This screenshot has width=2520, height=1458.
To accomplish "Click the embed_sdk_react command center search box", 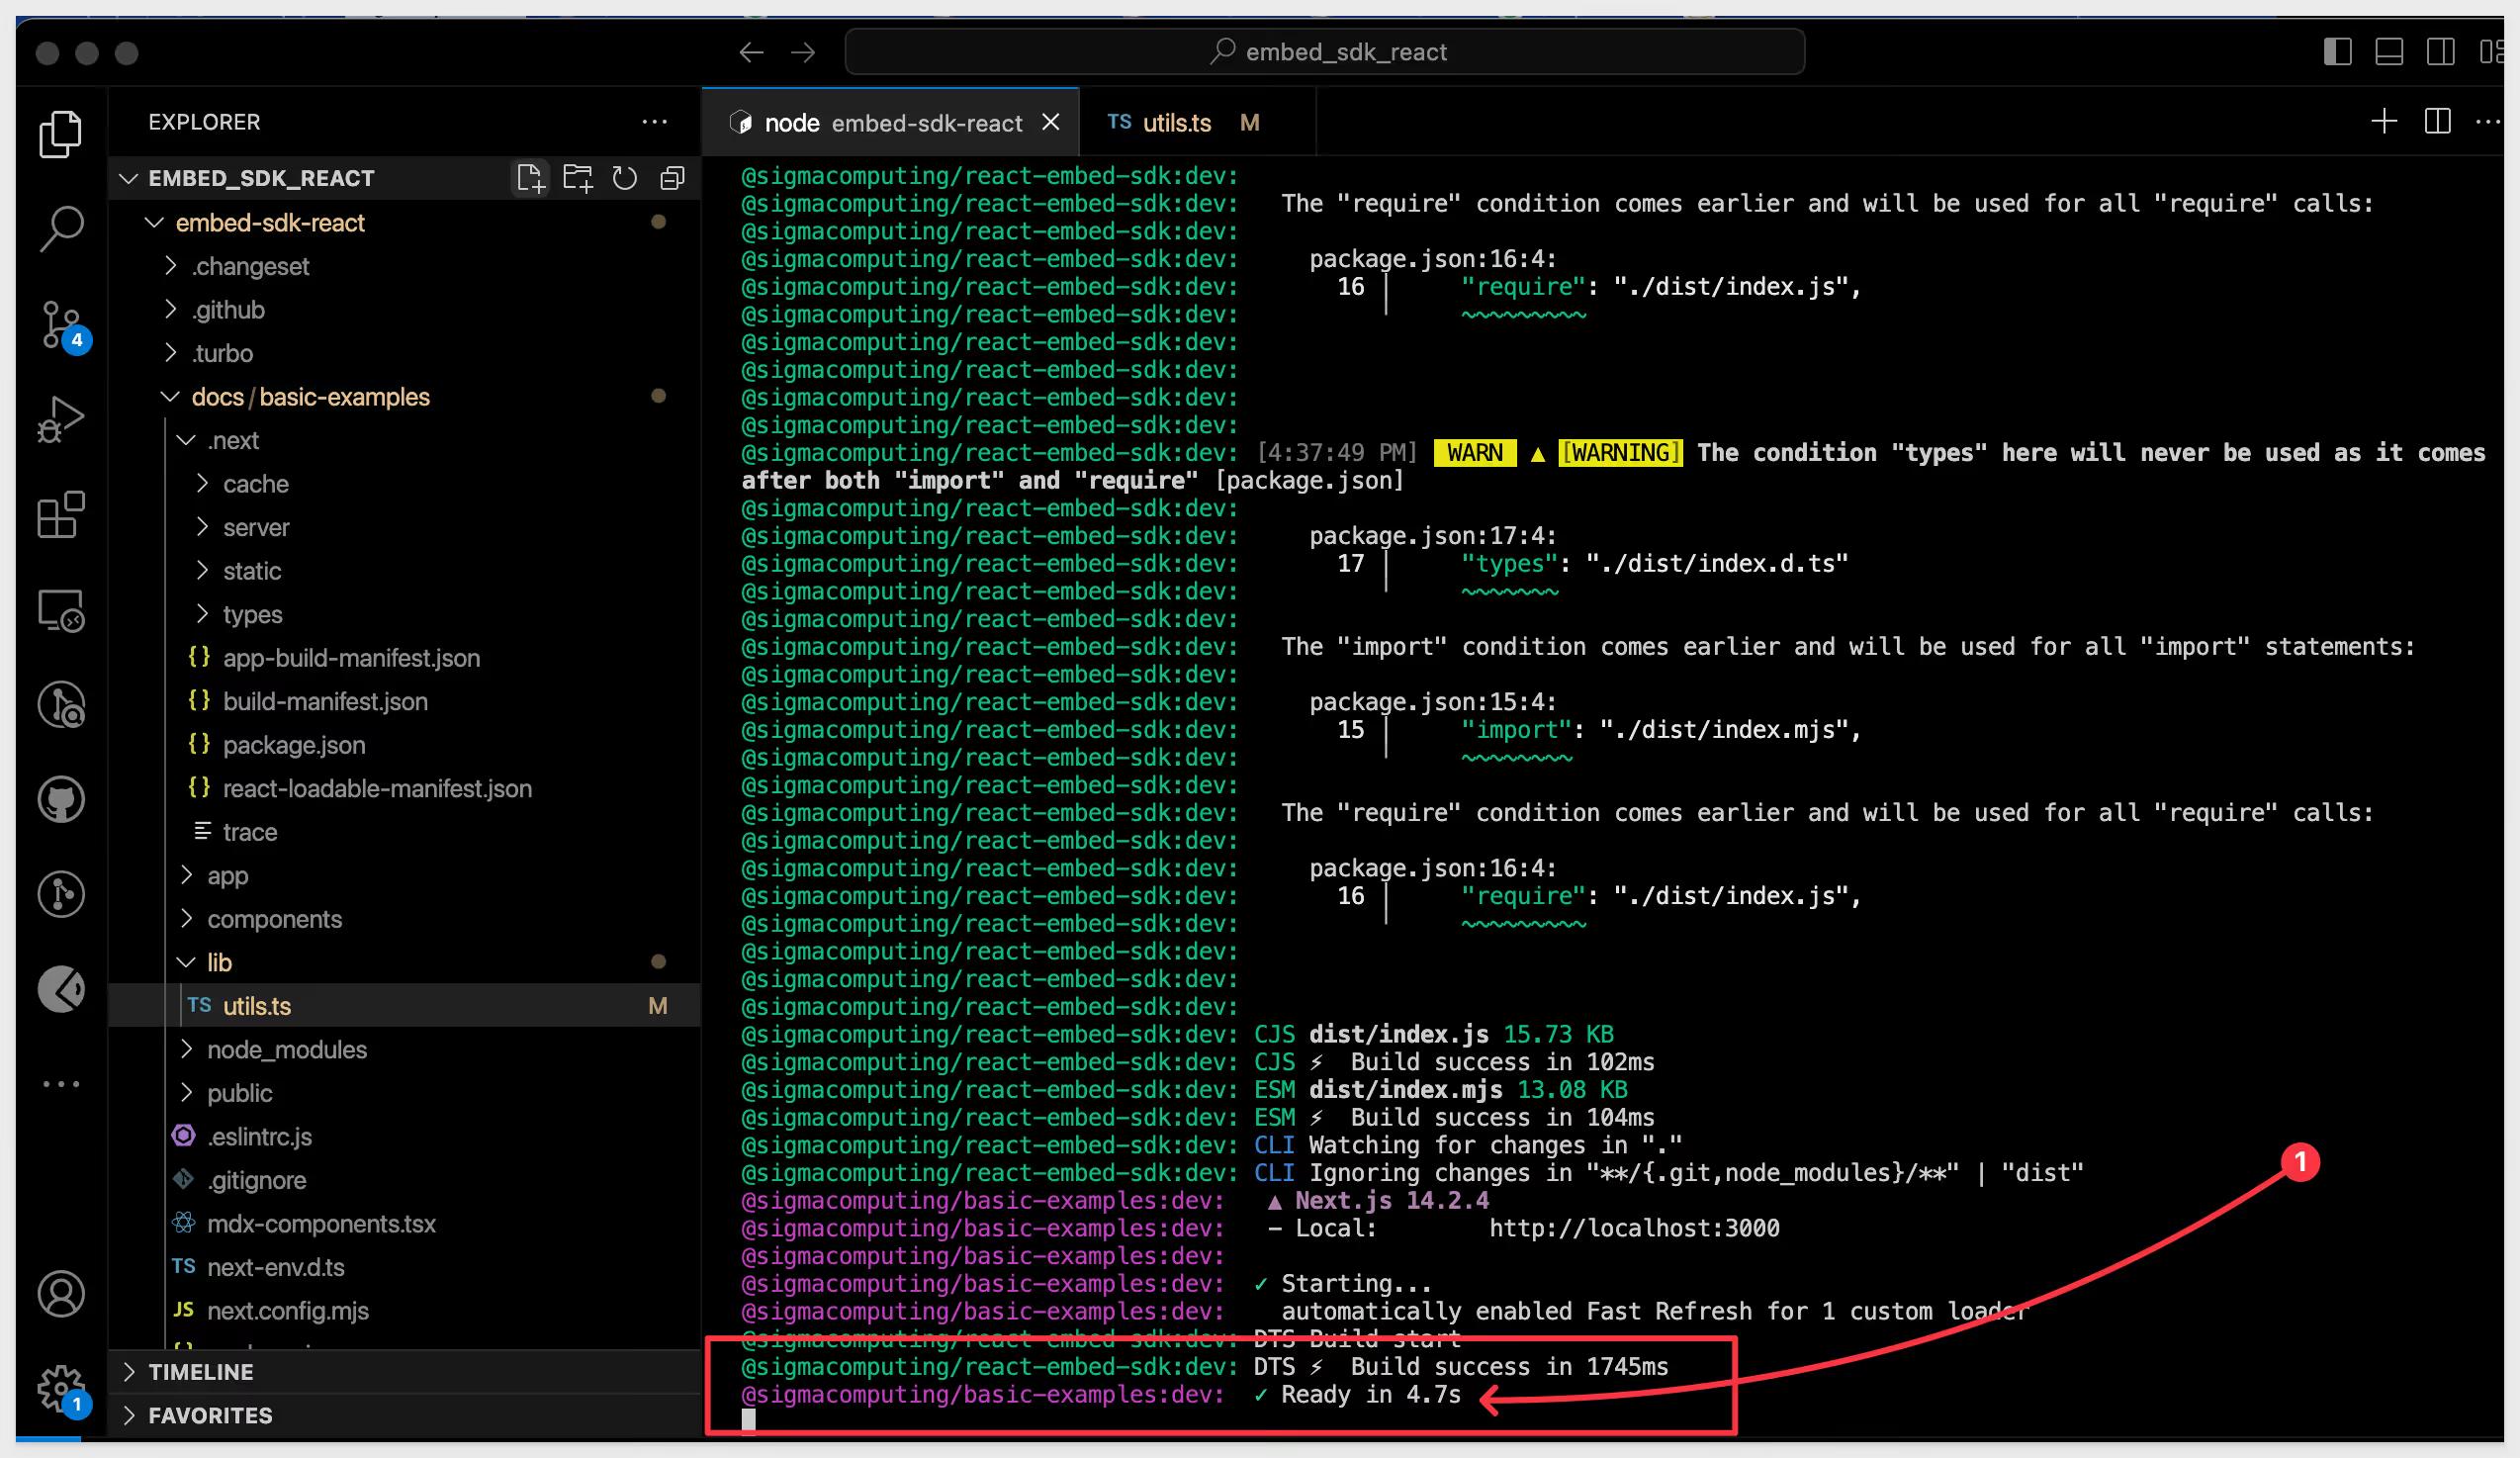I will pos(1324,52).
